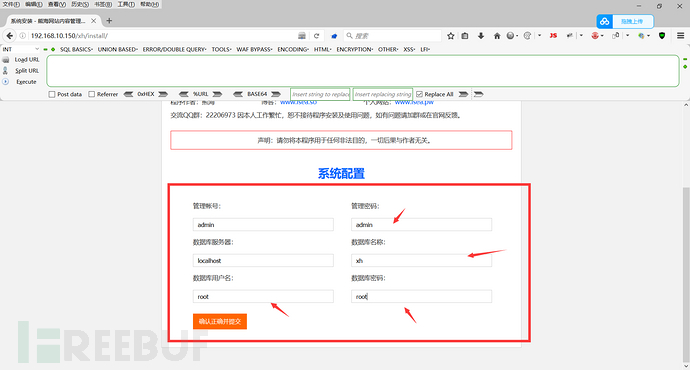Expand the UNION BASED menu
The image size is (690, 370).
click(x=117, y=49)
